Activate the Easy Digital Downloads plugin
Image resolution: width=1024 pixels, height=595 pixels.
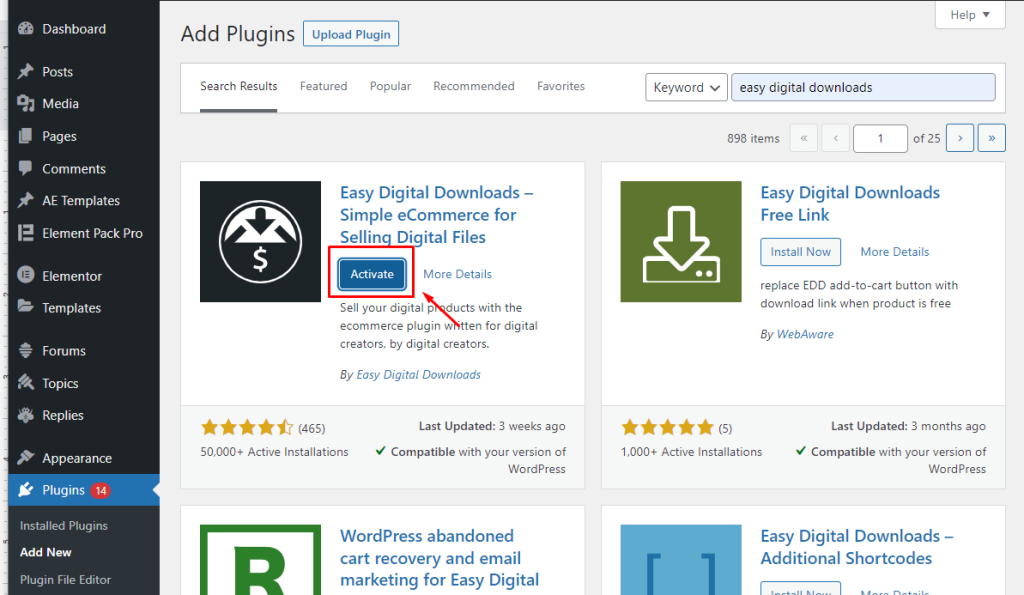(x=372, y=274)
